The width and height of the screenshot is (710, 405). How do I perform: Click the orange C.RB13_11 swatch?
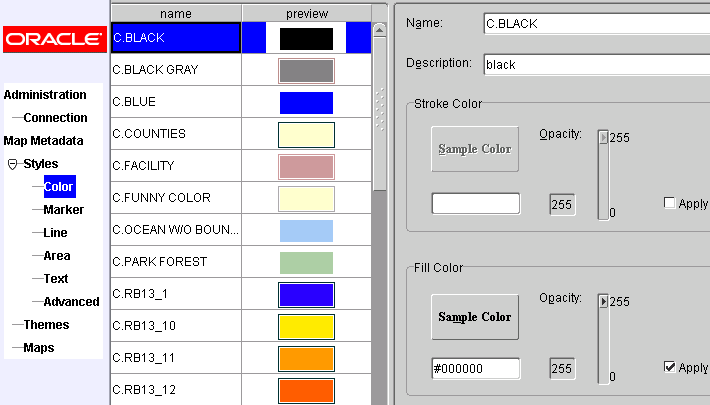coord(306,359)
